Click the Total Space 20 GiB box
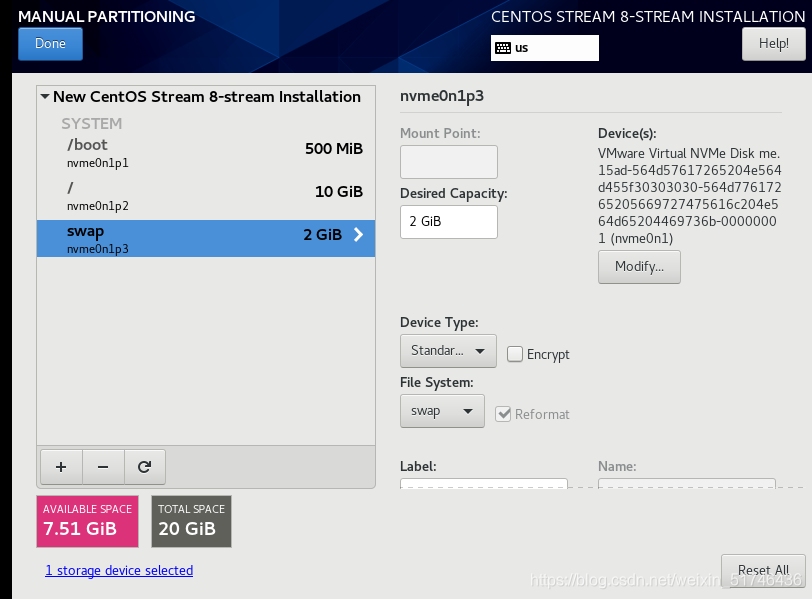The image size is (812, 599). pos(191,521)
